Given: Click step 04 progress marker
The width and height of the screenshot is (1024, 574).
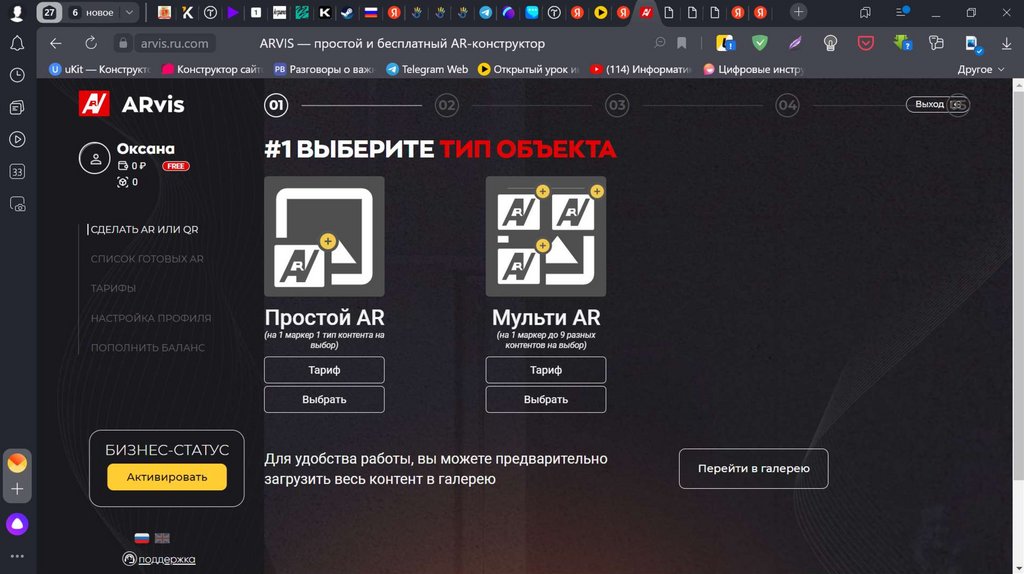Looking at the screenshot, I should [x=787, y=105].
